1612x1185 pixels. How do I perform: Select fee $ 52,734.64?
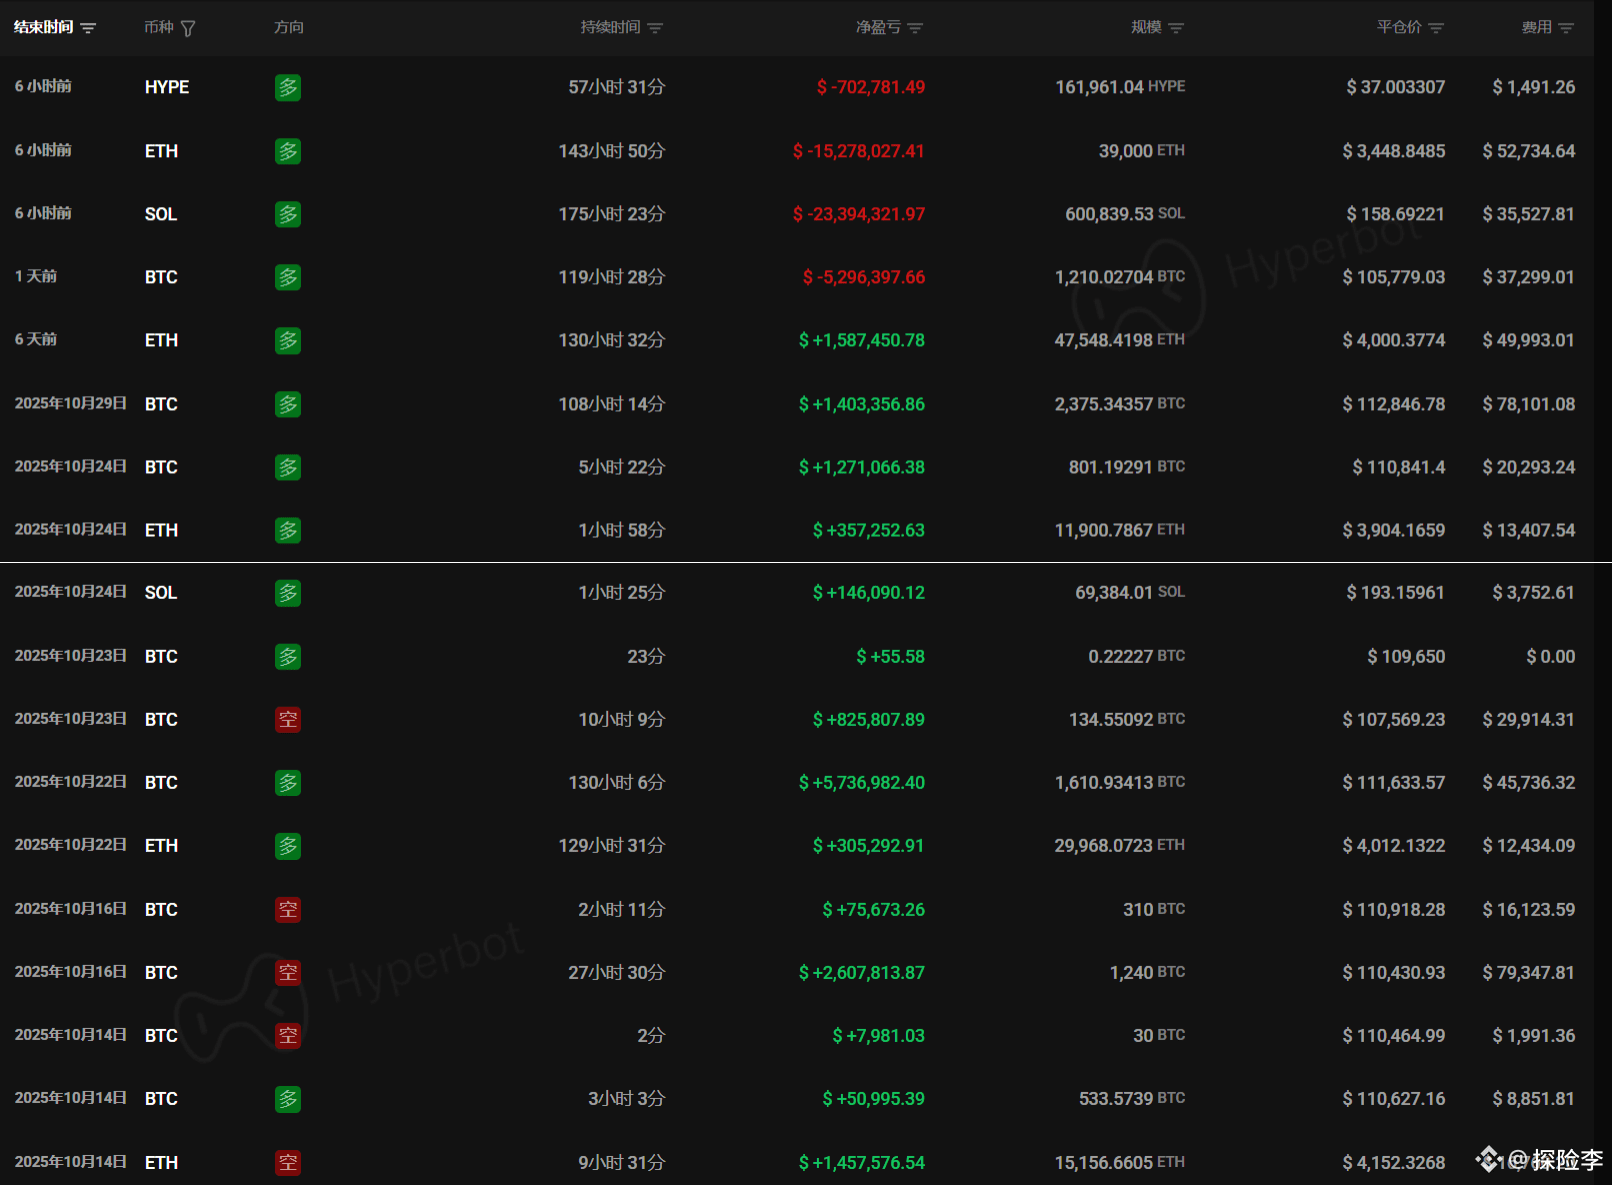point(1528,151)
